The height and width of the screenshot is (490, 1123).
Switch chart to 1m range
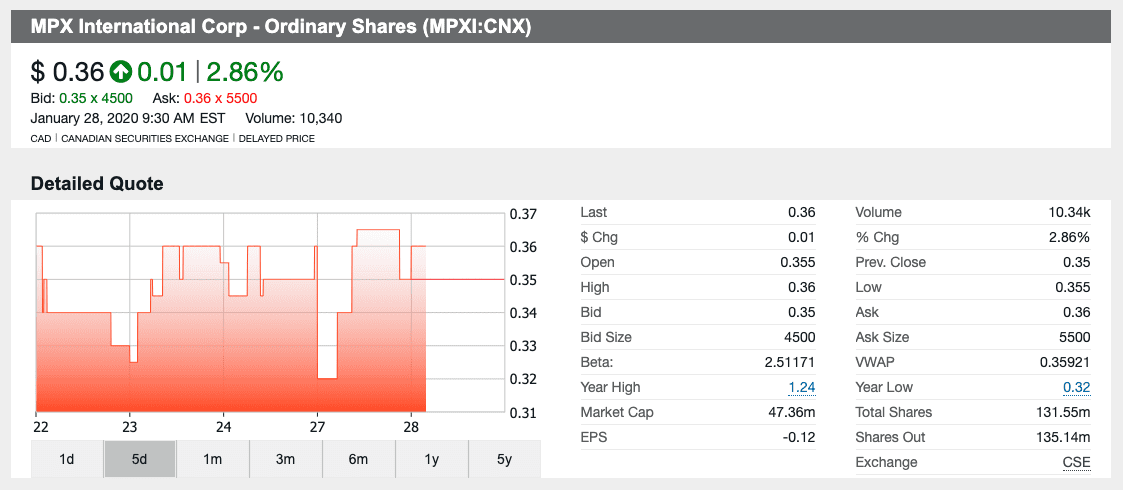[x=212, y=459]
